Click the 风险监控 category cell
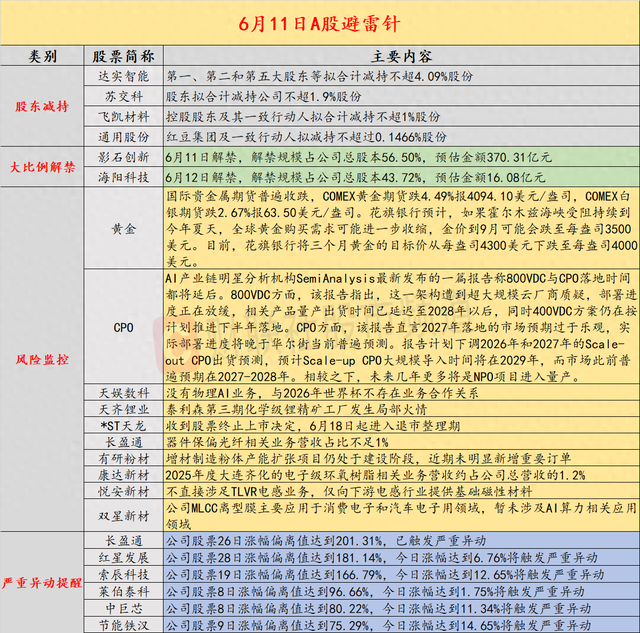640x633 pixels. pos(42,360)
